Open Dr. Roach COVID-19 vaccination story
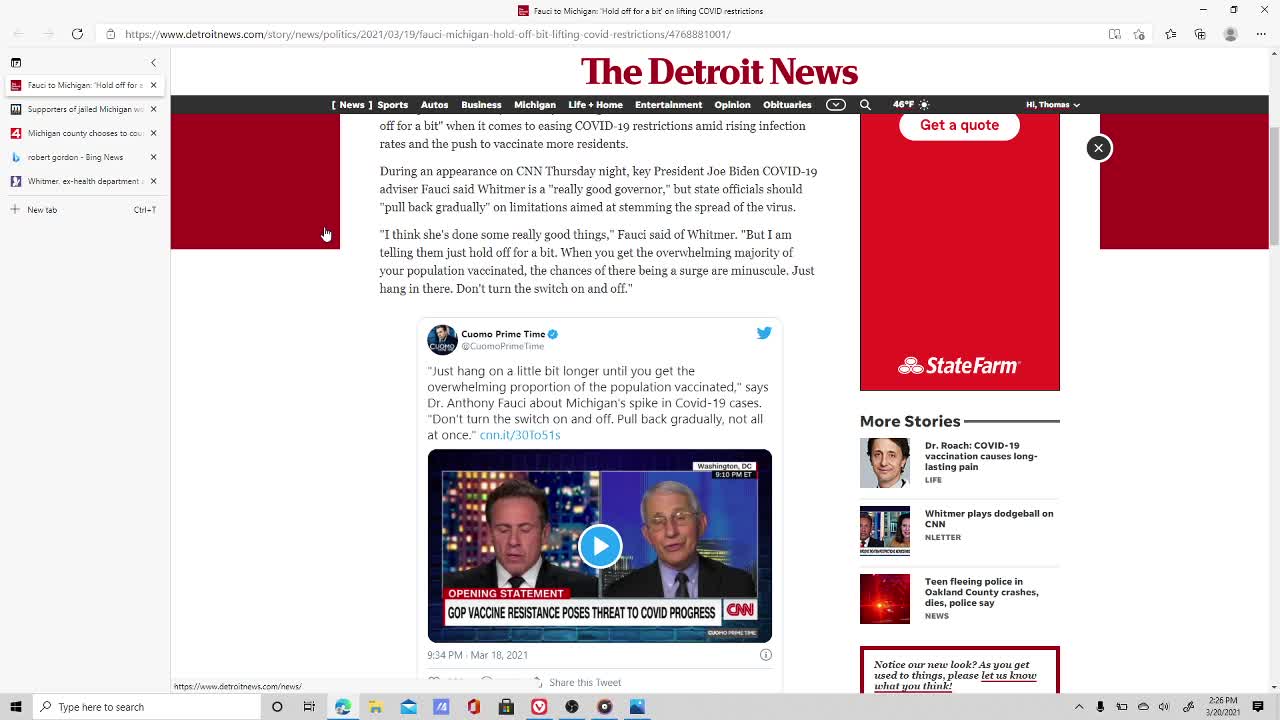1280x720 pixels. click(980, 456)
